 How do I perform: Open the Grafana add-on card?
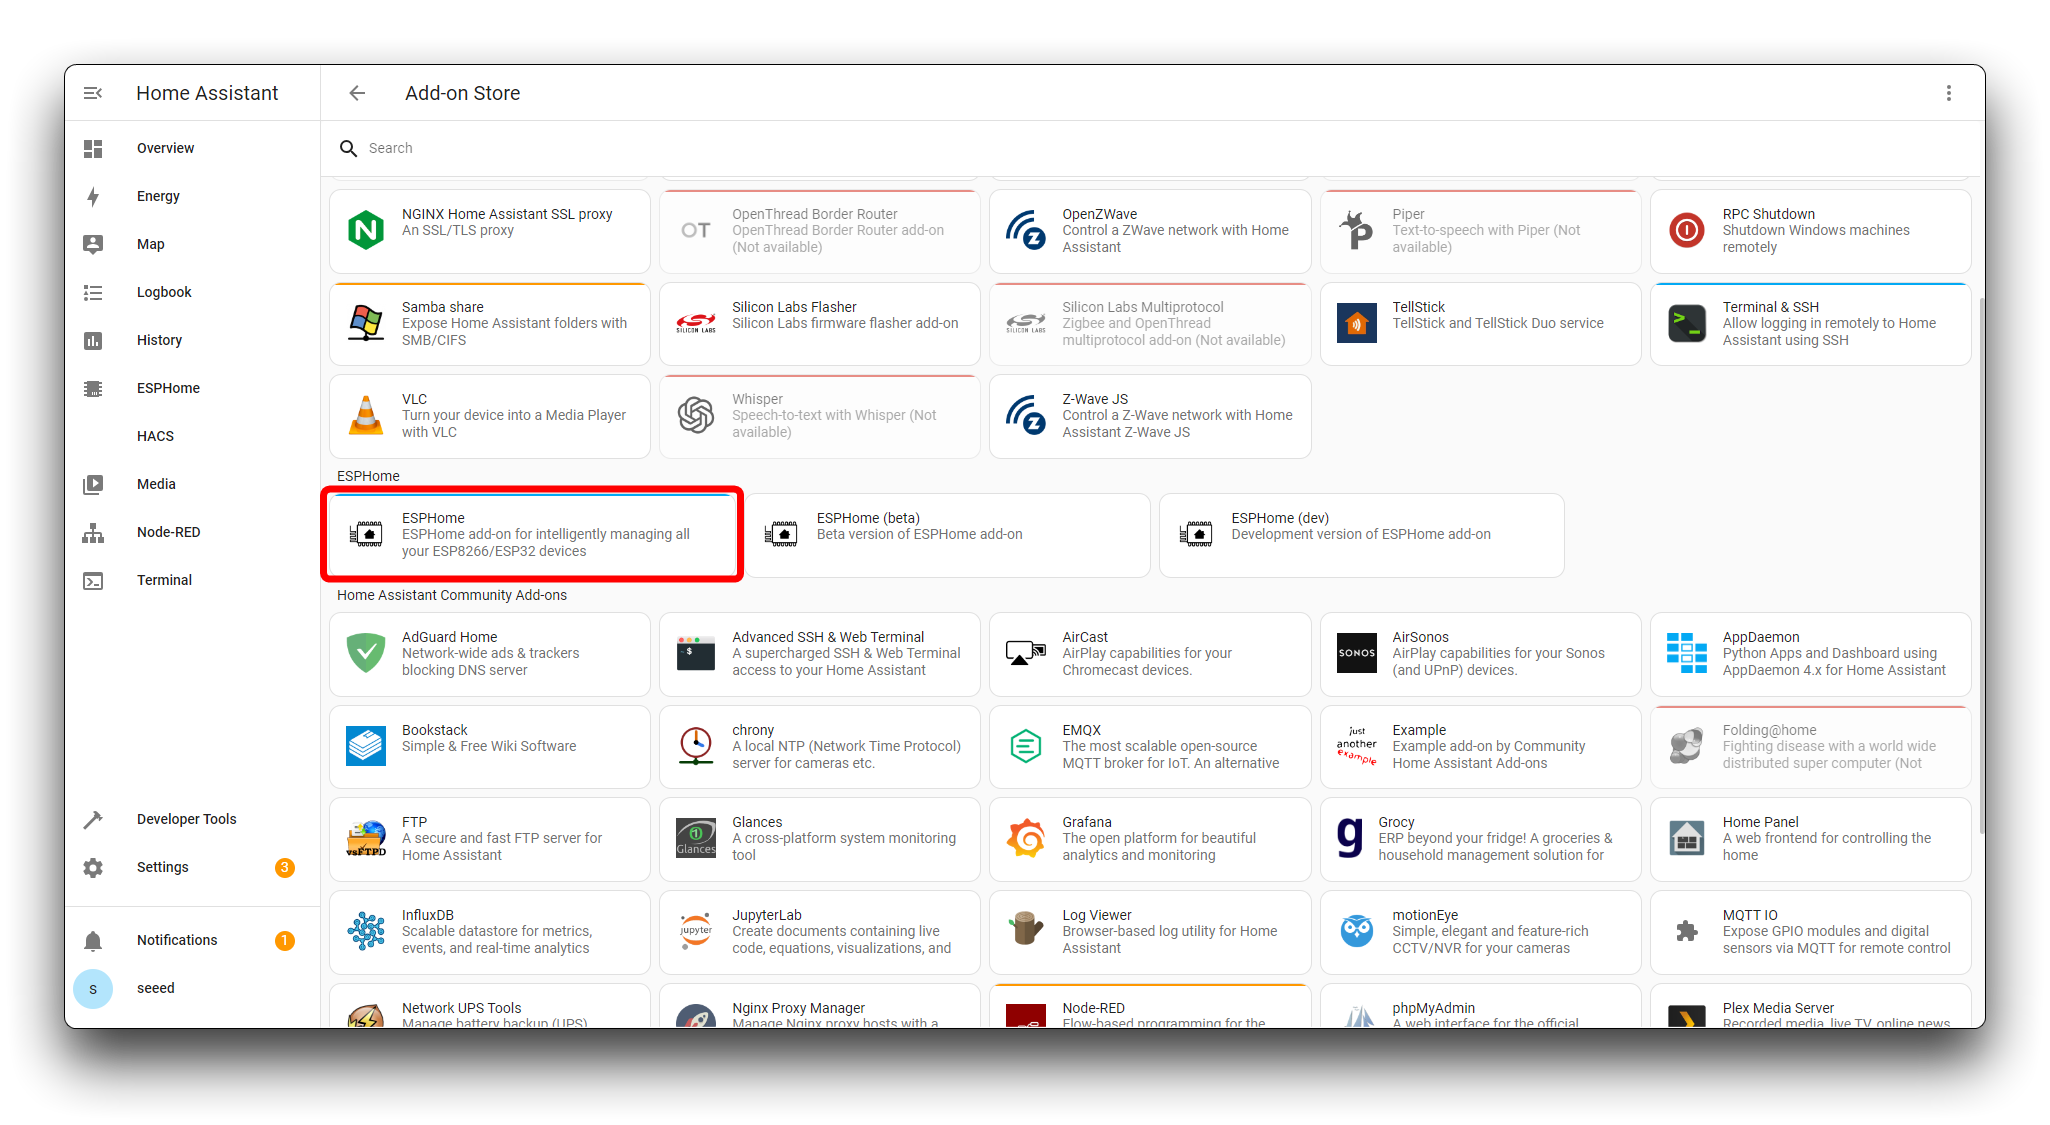point(1150,839)
